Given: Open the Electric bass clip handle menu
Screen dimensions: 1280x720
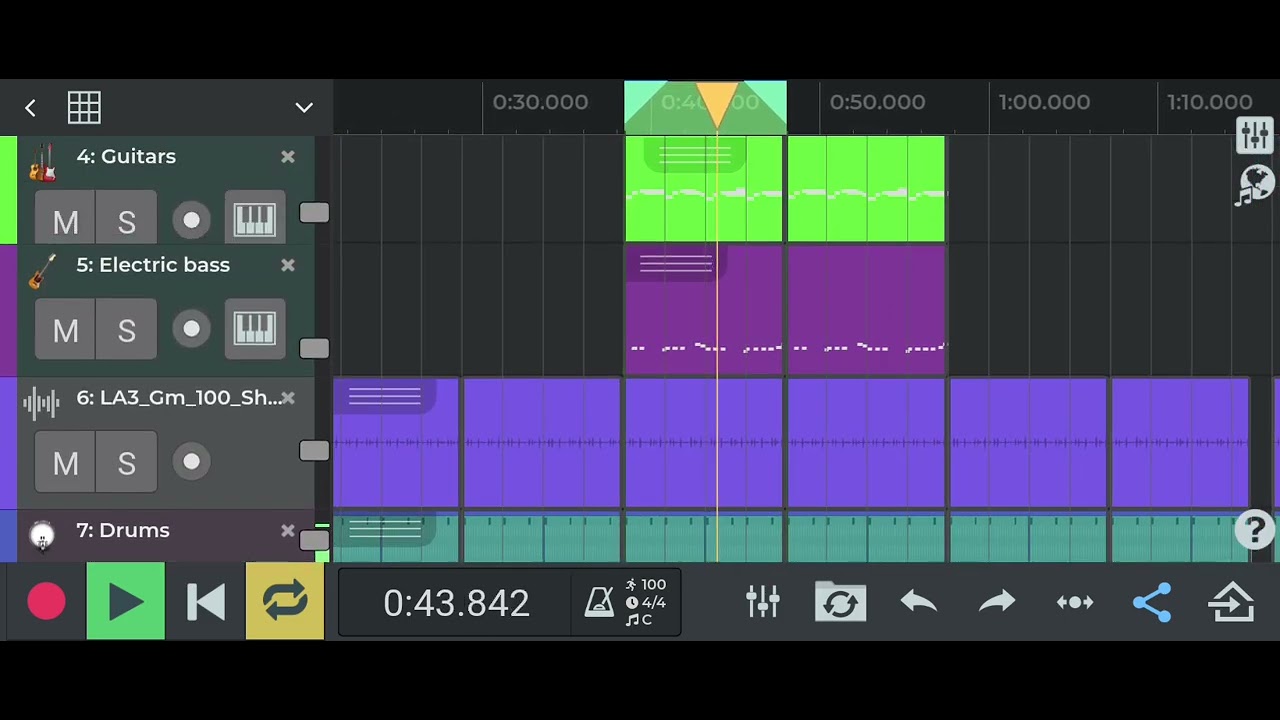Looking at the screenshot, I should point(676,264).
